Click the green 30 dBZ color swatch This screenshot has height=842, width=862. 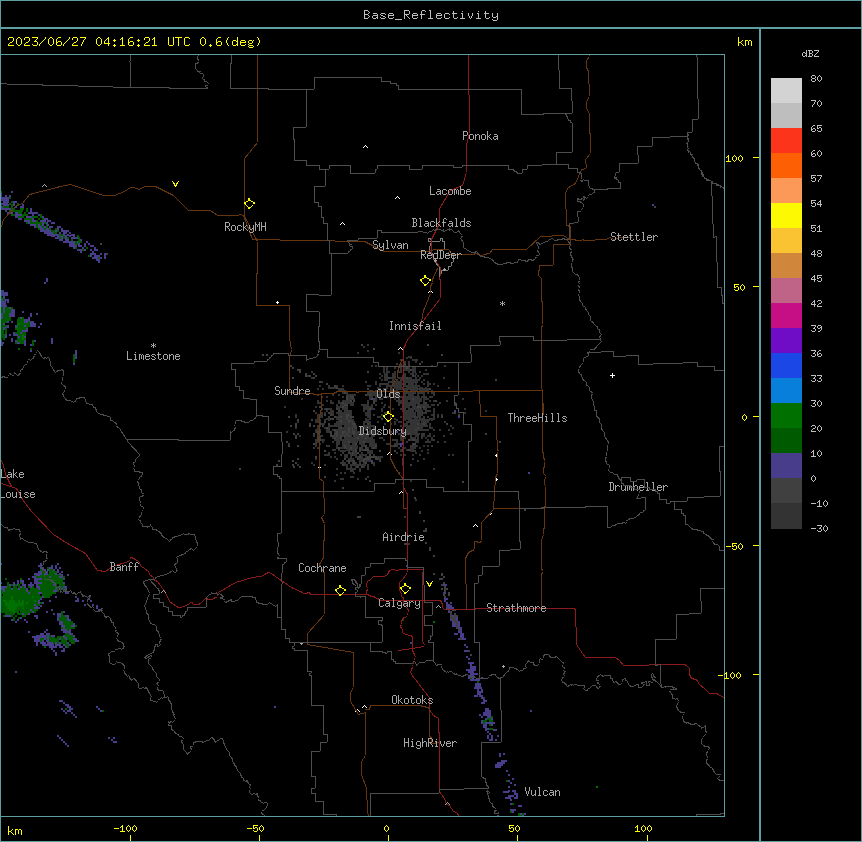786,416
